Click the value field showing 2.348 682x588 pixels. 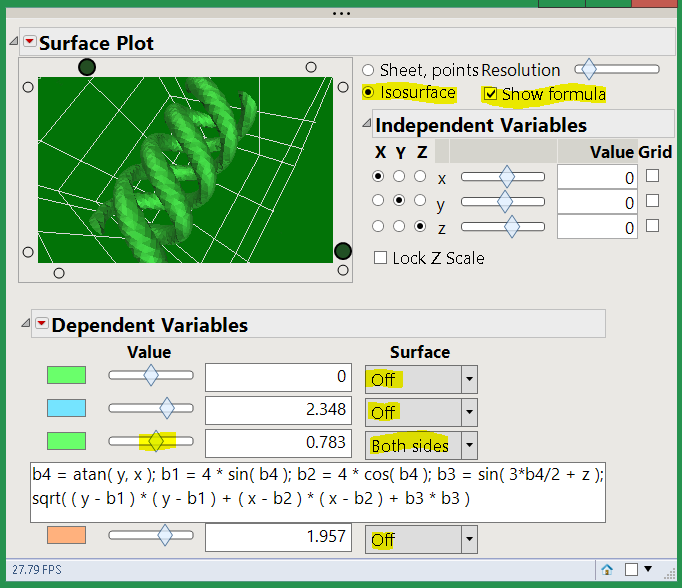278,410
